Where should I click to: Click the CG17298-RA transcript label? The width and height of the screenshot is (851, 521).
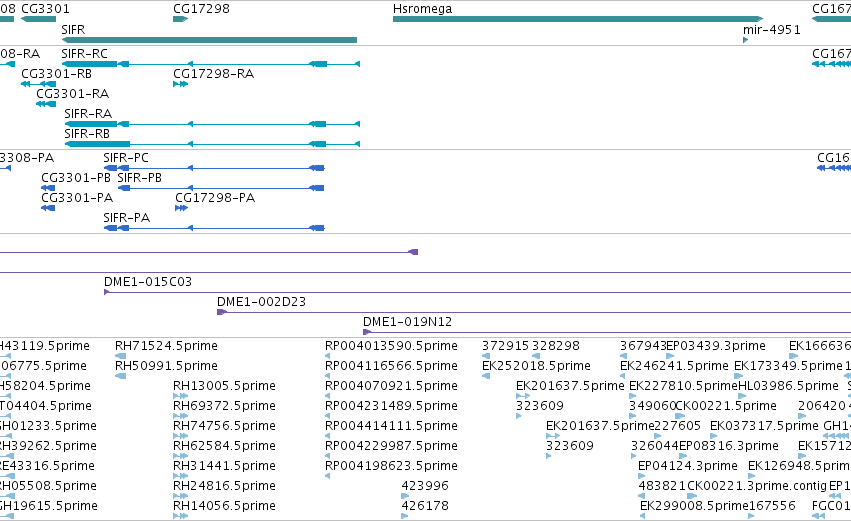click(213, 74)
